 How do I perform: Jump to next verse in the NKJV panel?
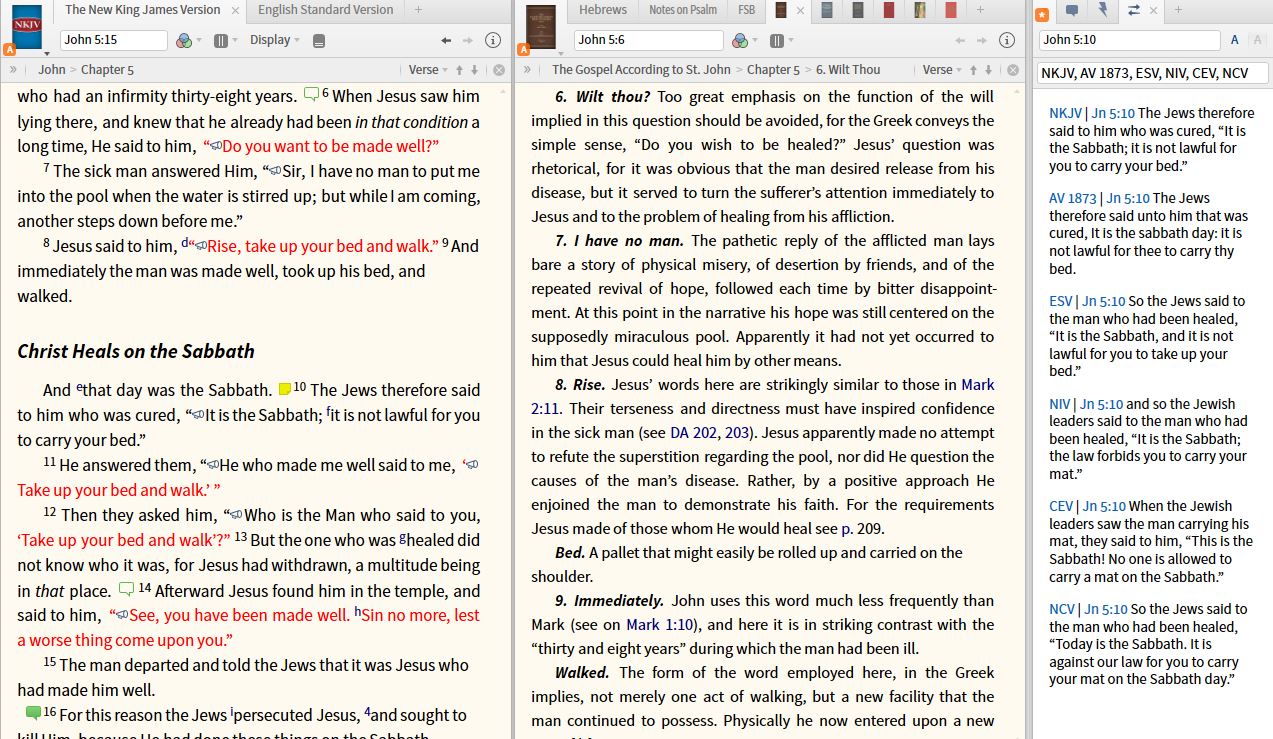(x=476, y=69)
